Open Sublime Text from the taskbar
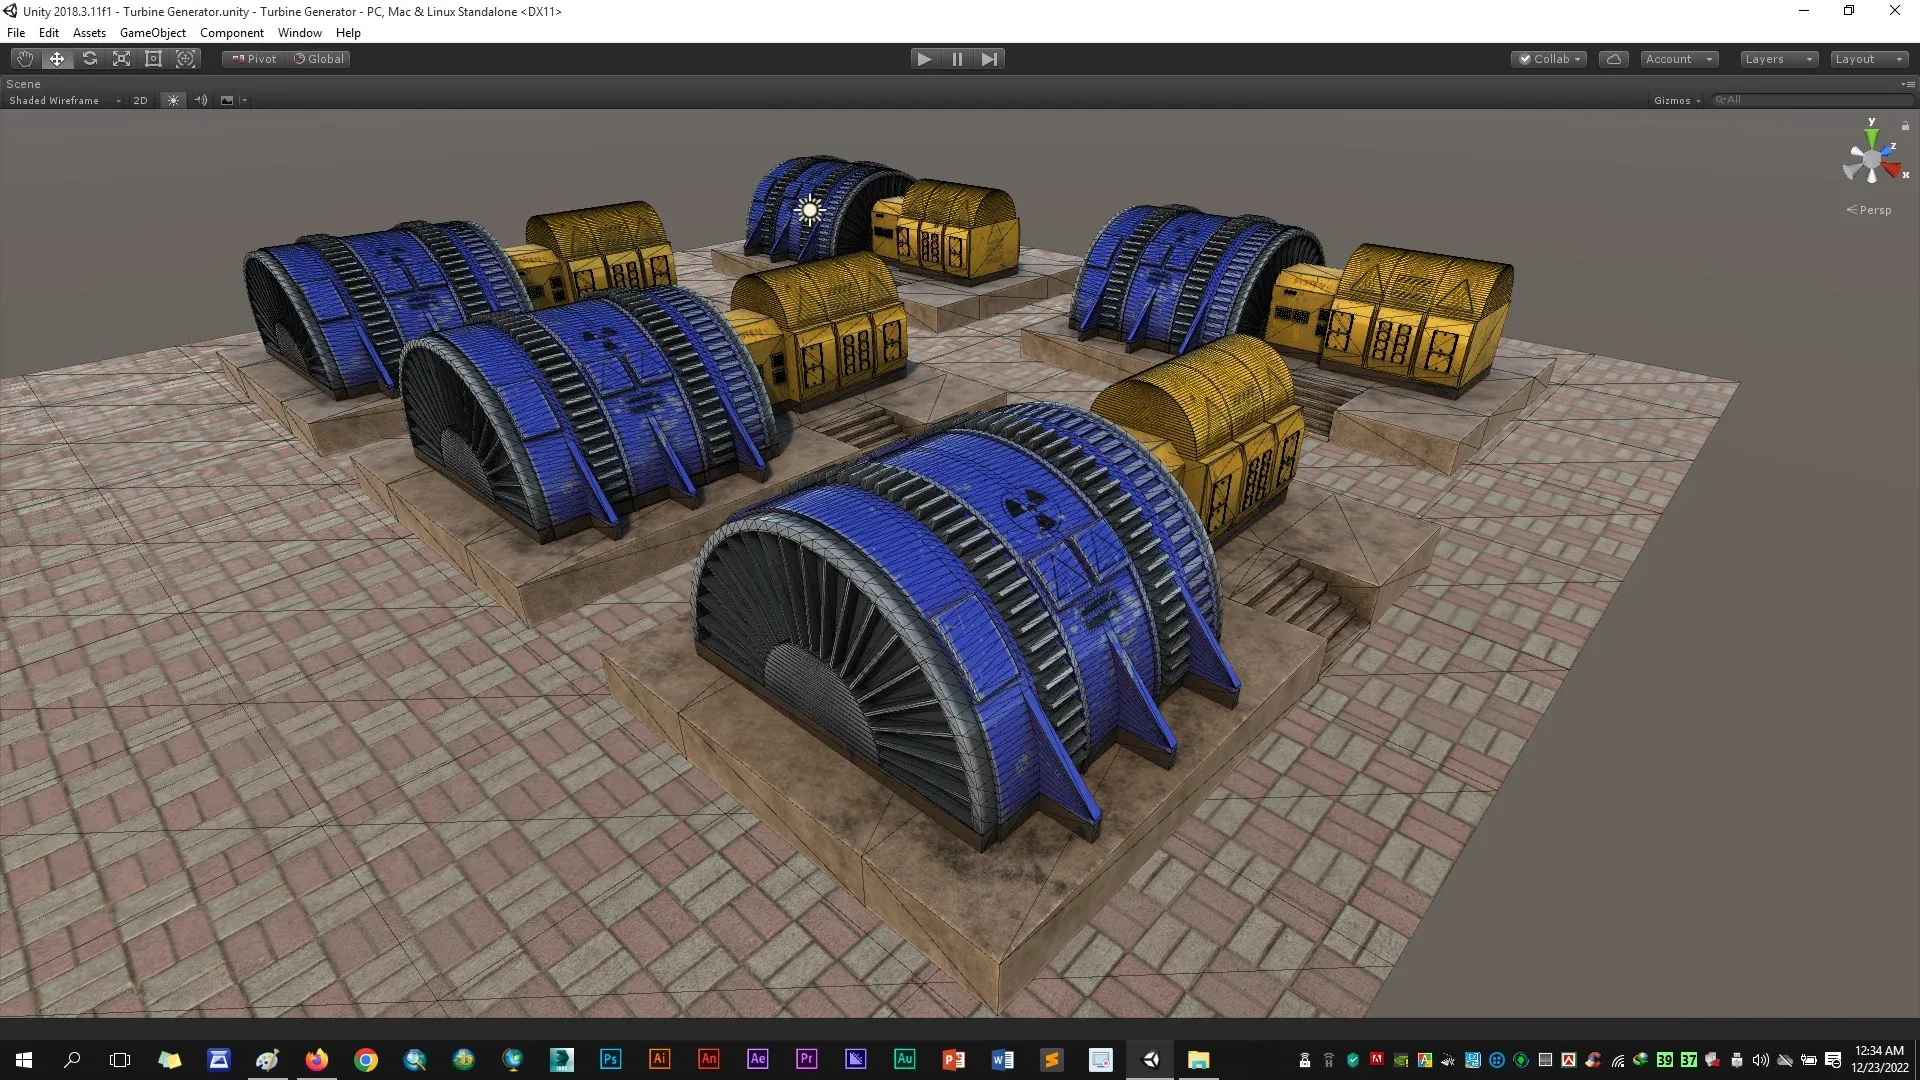Viewport: 1920px width, 1080px height. coord(1051,1060)
